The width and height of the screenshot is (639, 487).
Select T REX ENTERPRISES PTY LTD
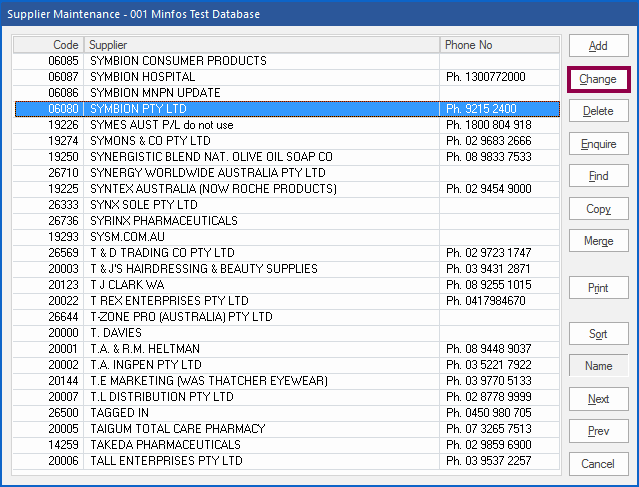286,301
